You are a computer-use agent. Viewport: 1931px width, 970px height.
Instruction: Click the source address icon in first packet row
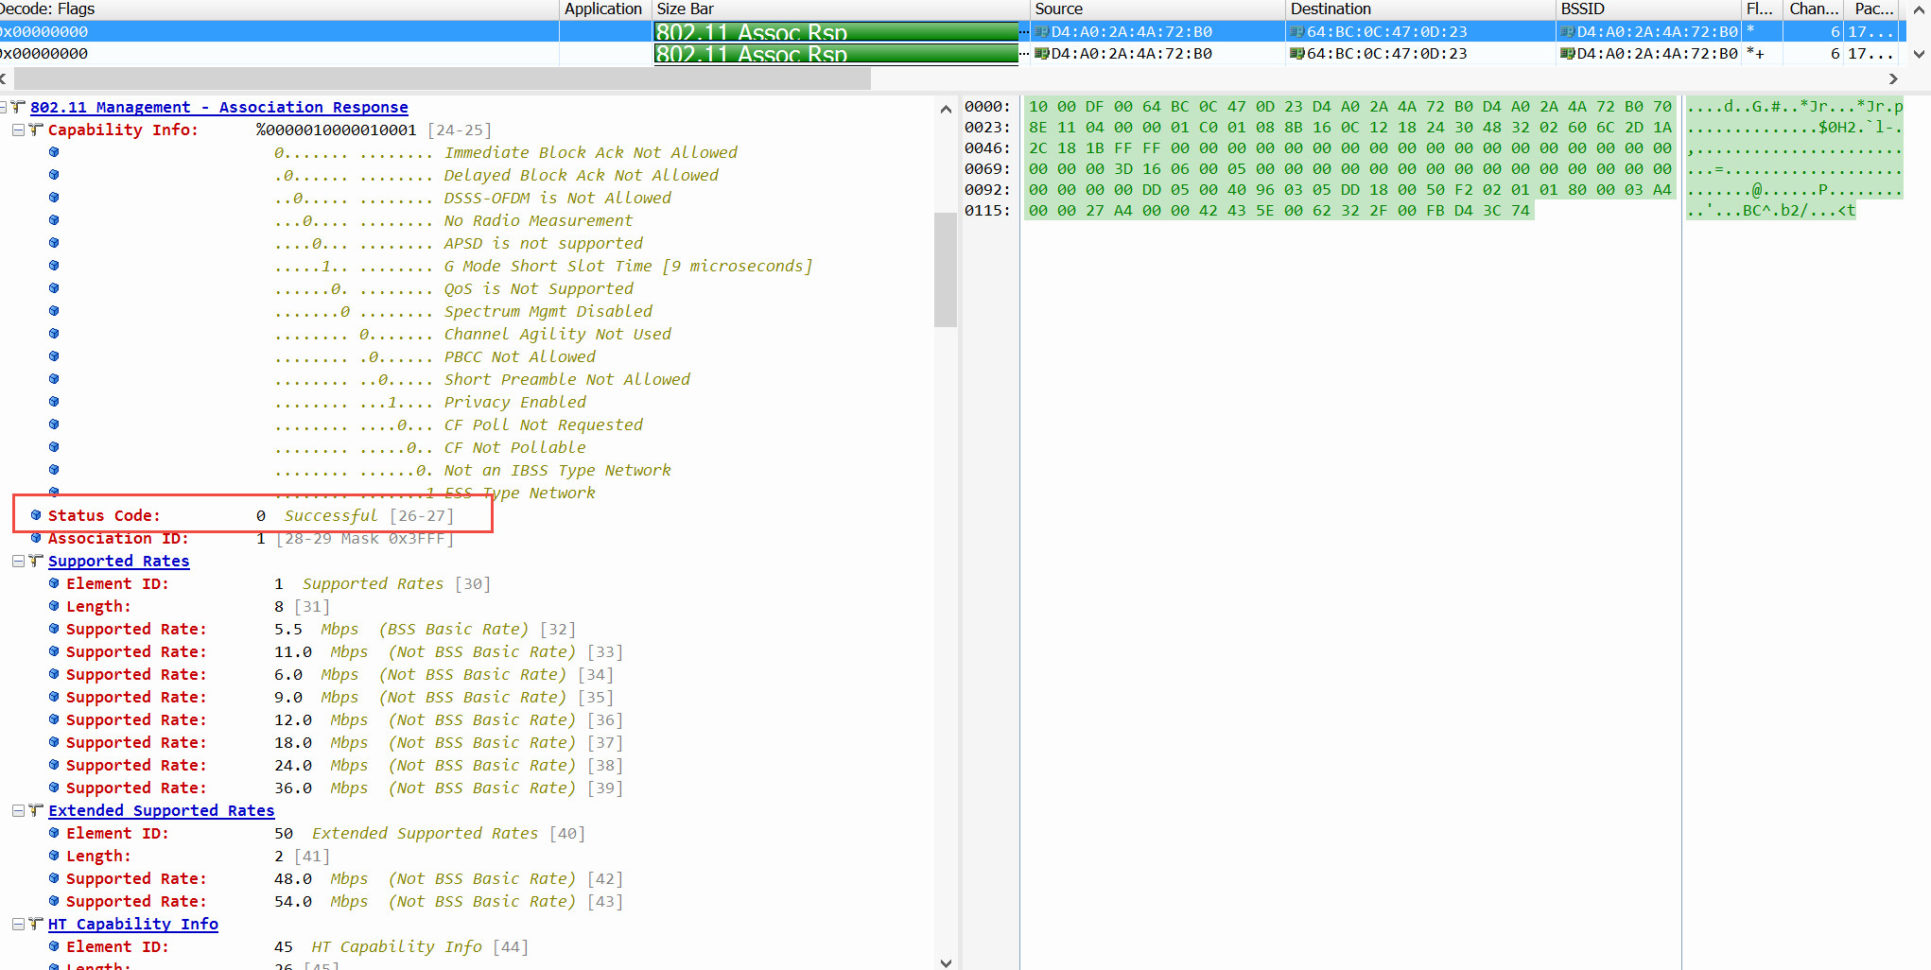1041,32
